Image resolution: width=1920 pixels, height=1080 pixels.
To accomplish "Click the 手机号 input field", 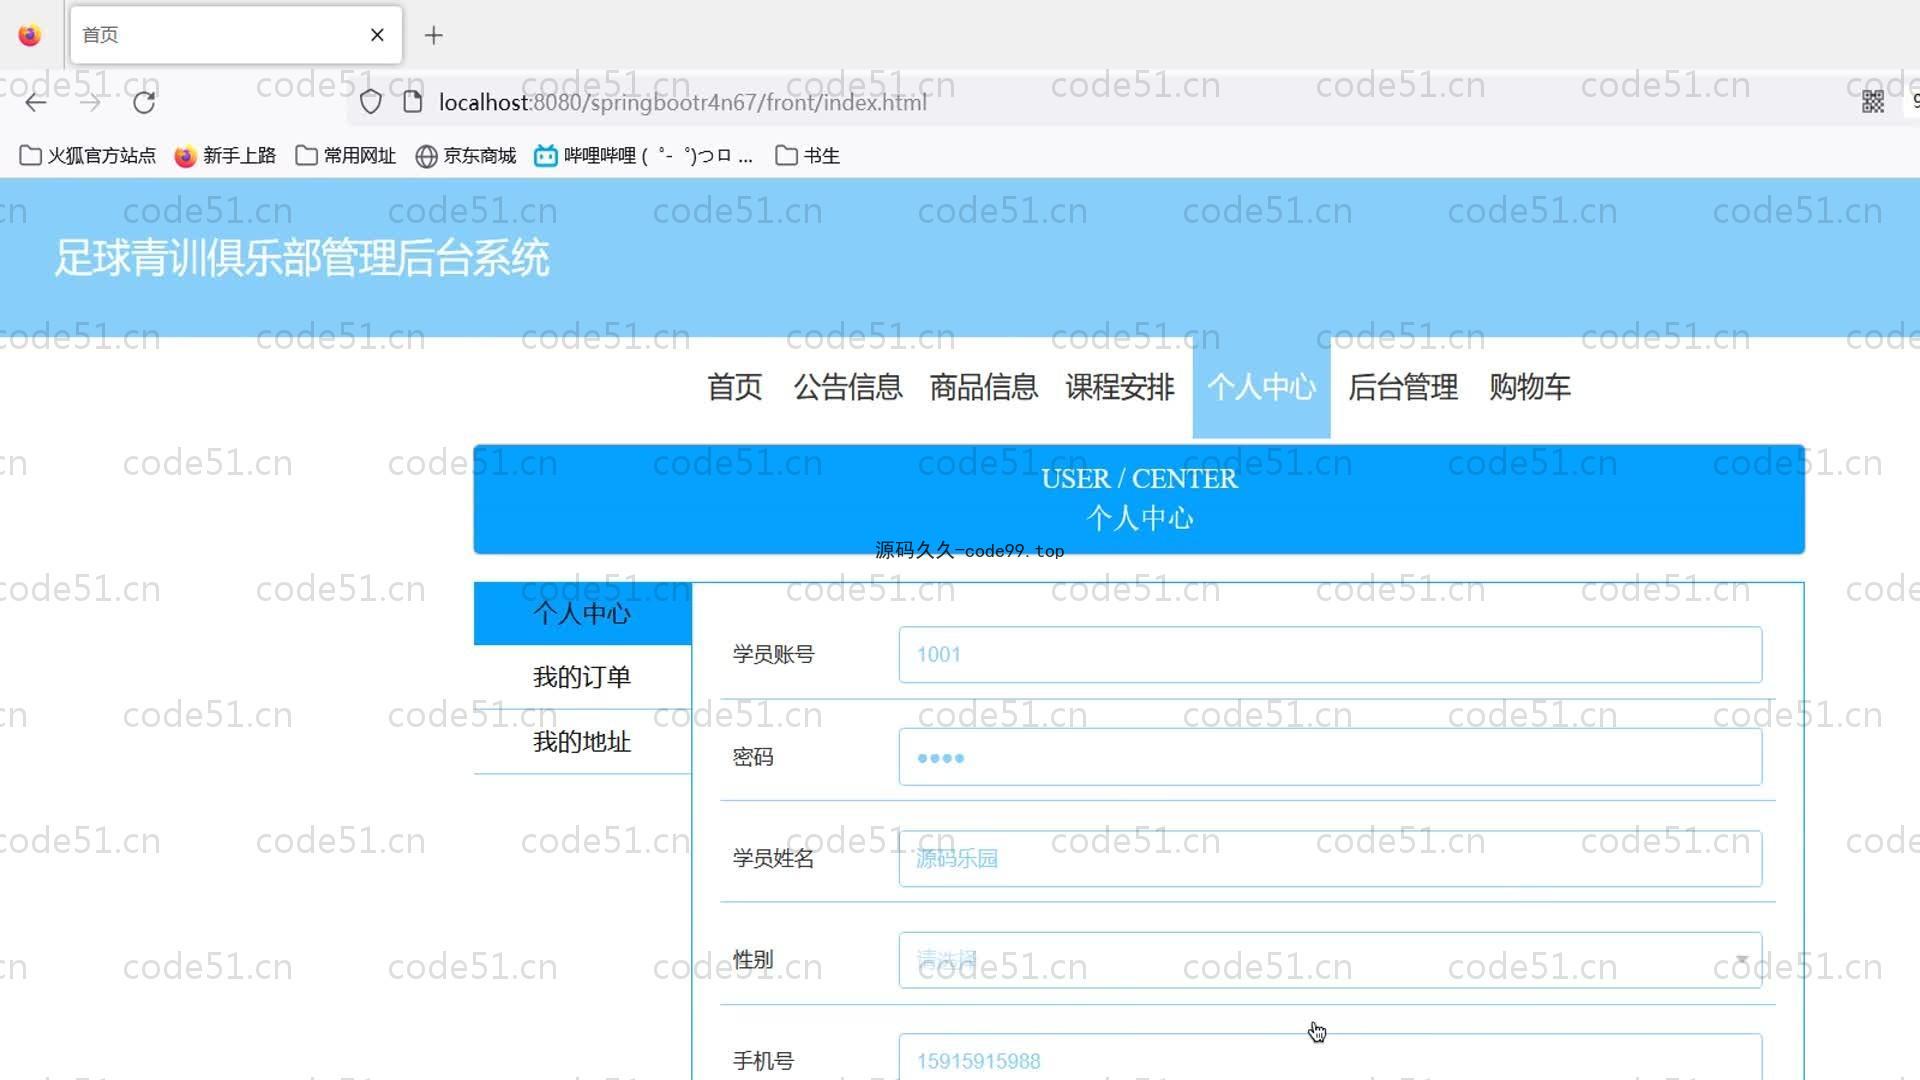I will (1330, 1057).
